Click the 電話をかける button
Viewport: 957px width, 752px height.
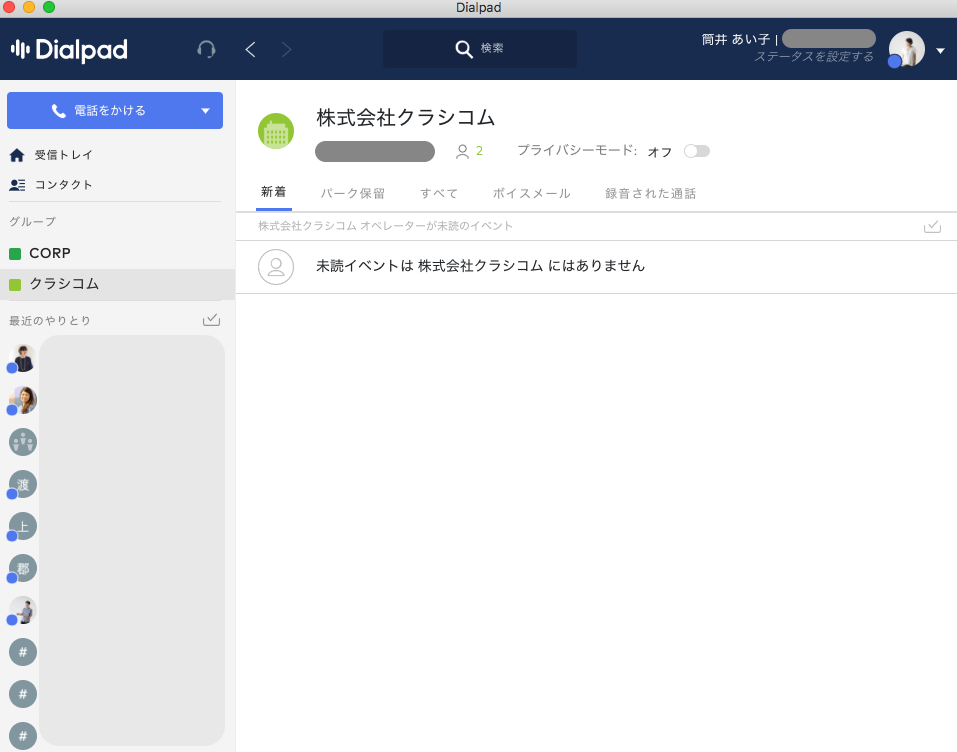click(115, 110)
